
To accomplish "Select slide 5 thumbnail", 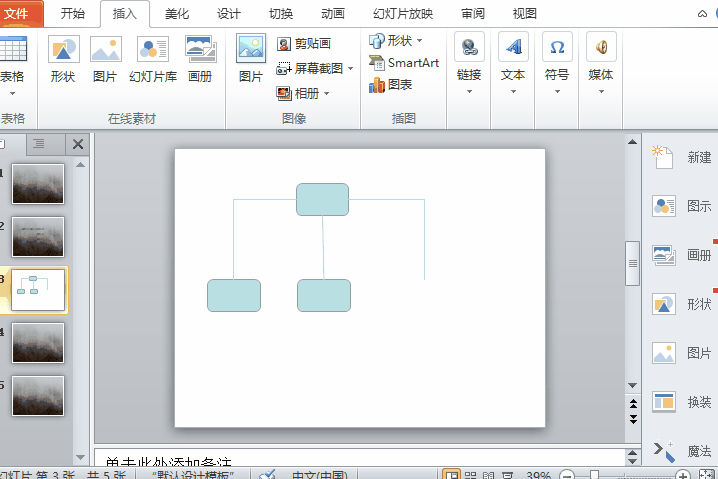I will [x=38, y=396].
